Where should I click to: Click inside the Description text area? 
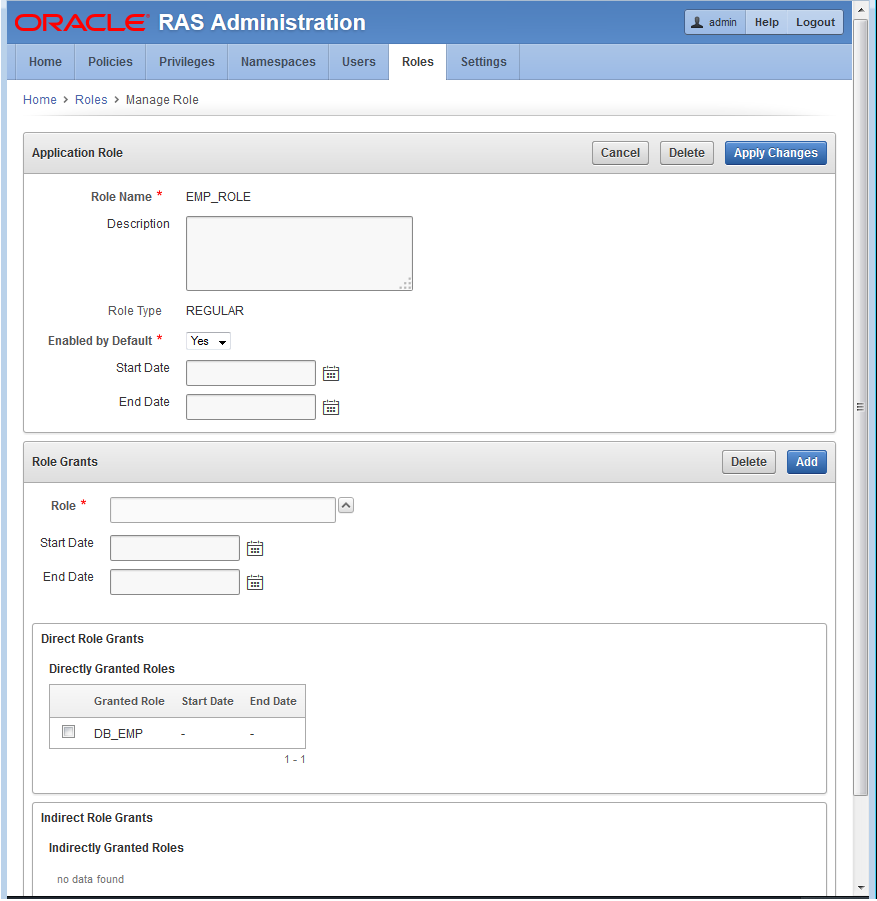pyautogui.click(x=299, y=253)
